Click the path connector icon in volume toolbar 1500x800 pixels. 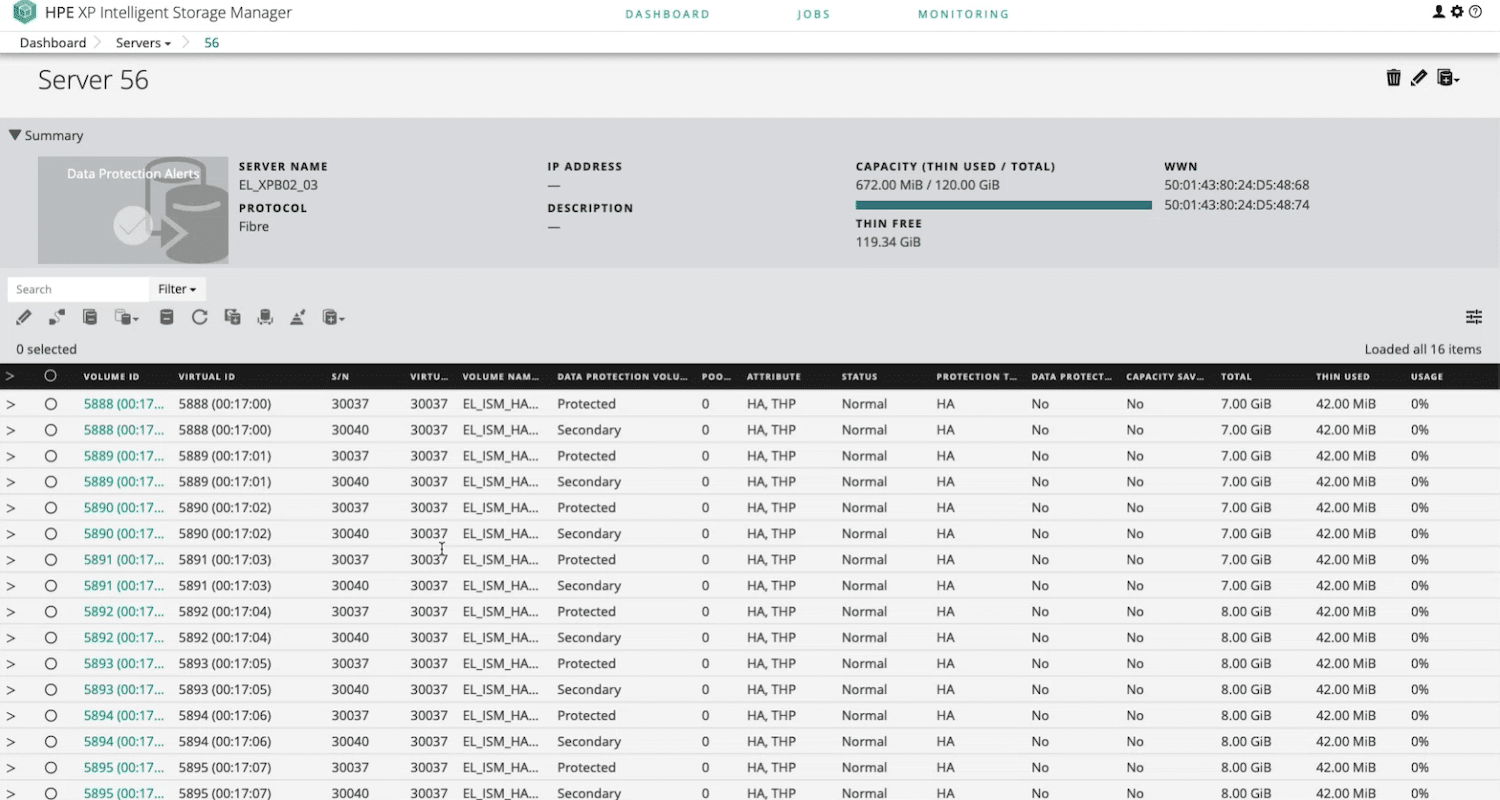pyautogui.click(x=57, y=317)
